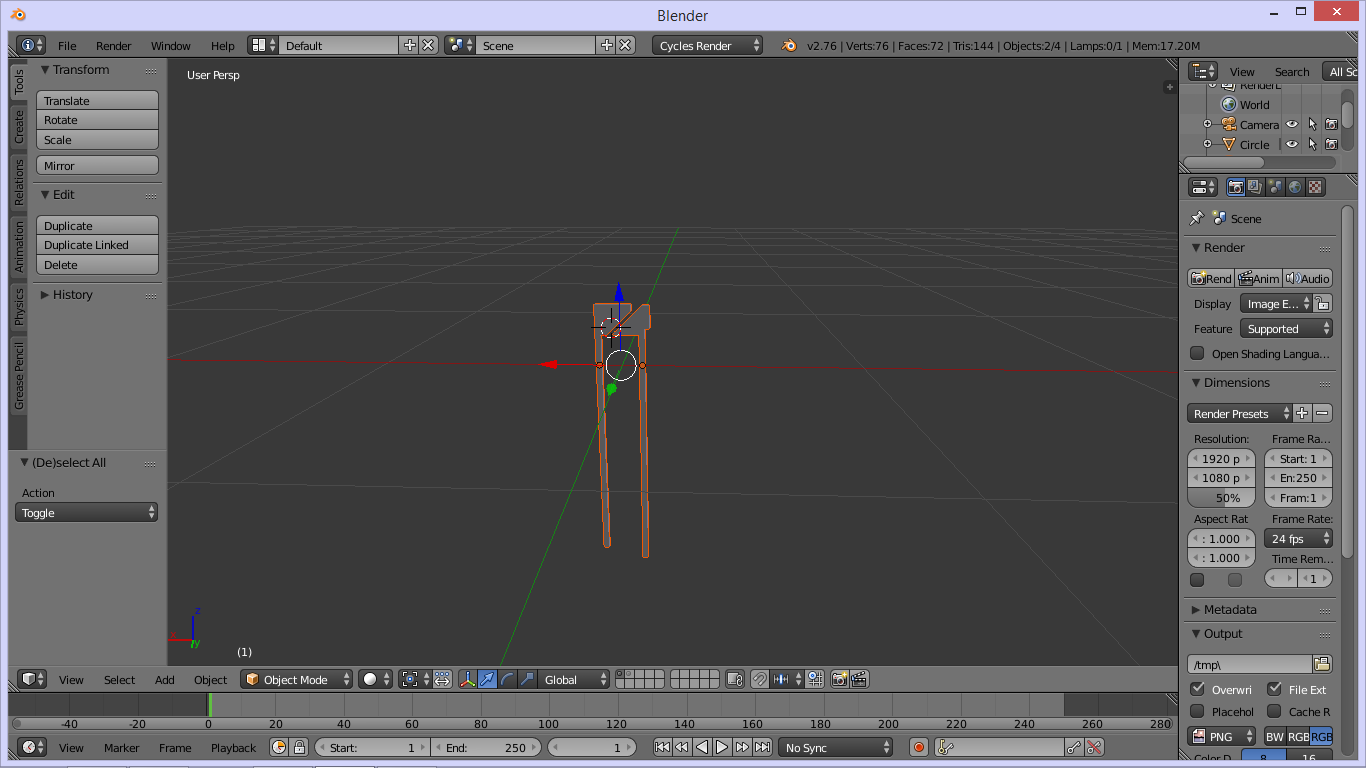
Task: Open the Feature set Supported dropdown
Action: tap(1286, 328)
